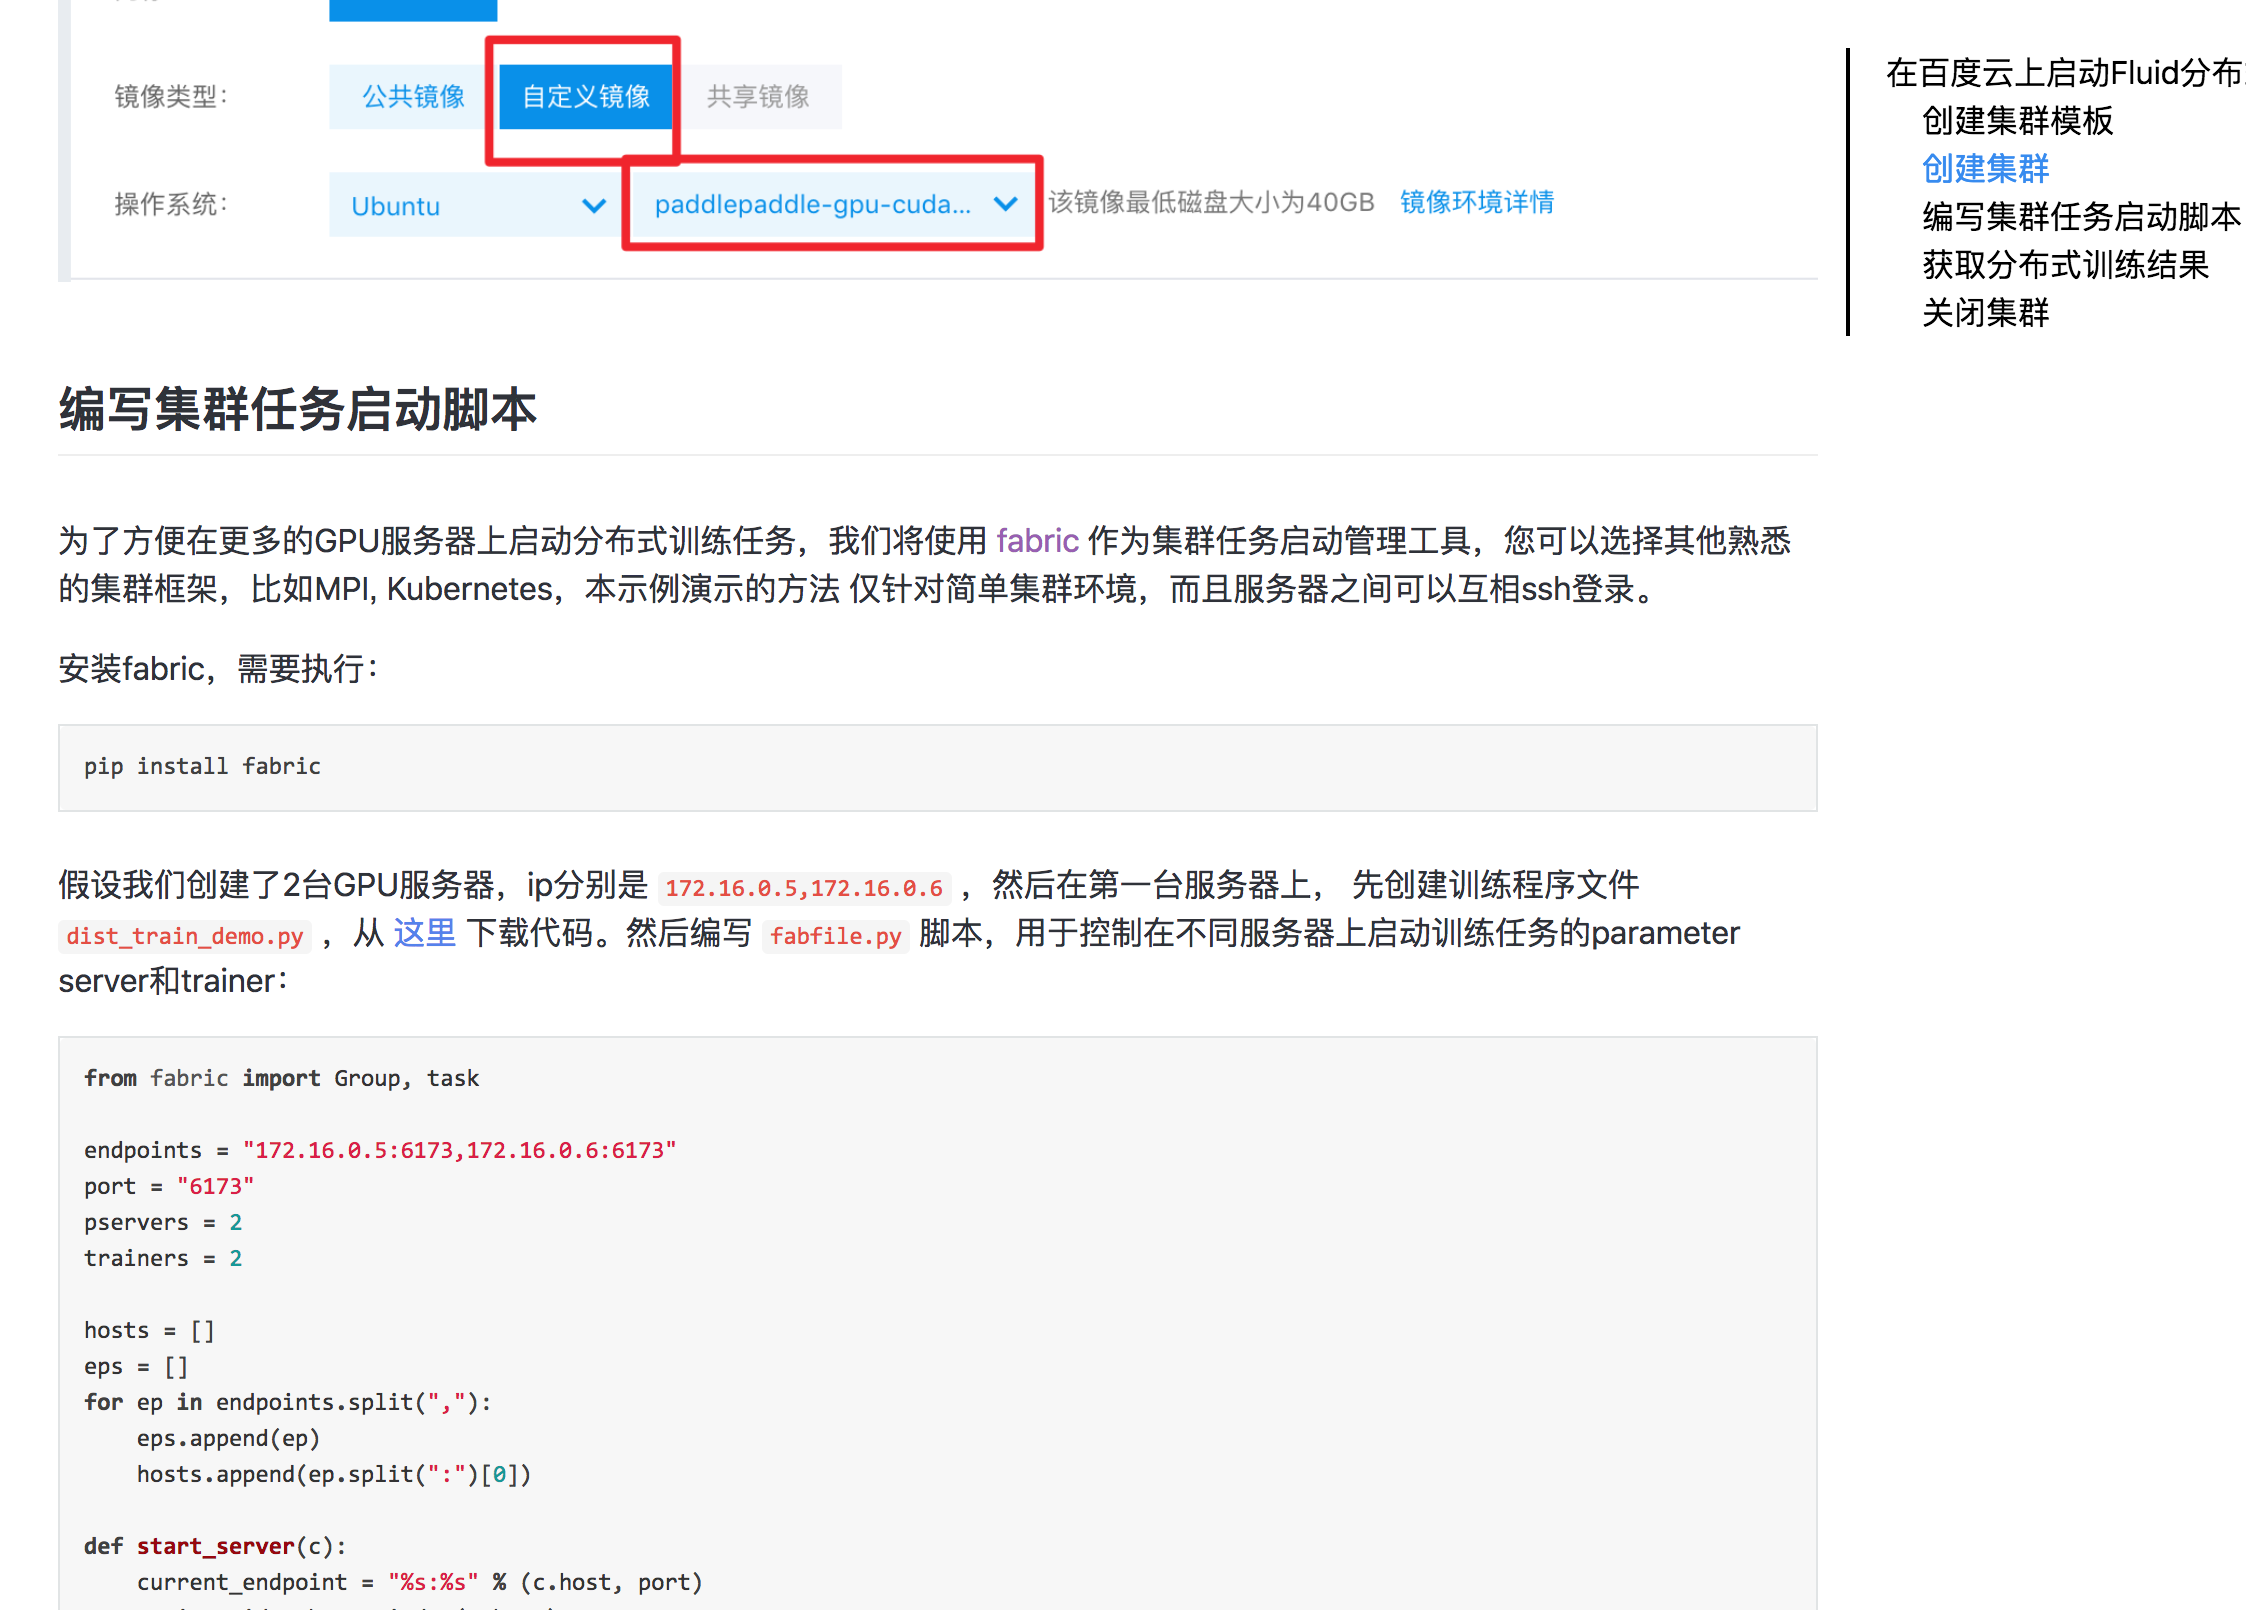Navigate to 关闭集群 in the outline

pyautogui.click(x=1985, y=313)
